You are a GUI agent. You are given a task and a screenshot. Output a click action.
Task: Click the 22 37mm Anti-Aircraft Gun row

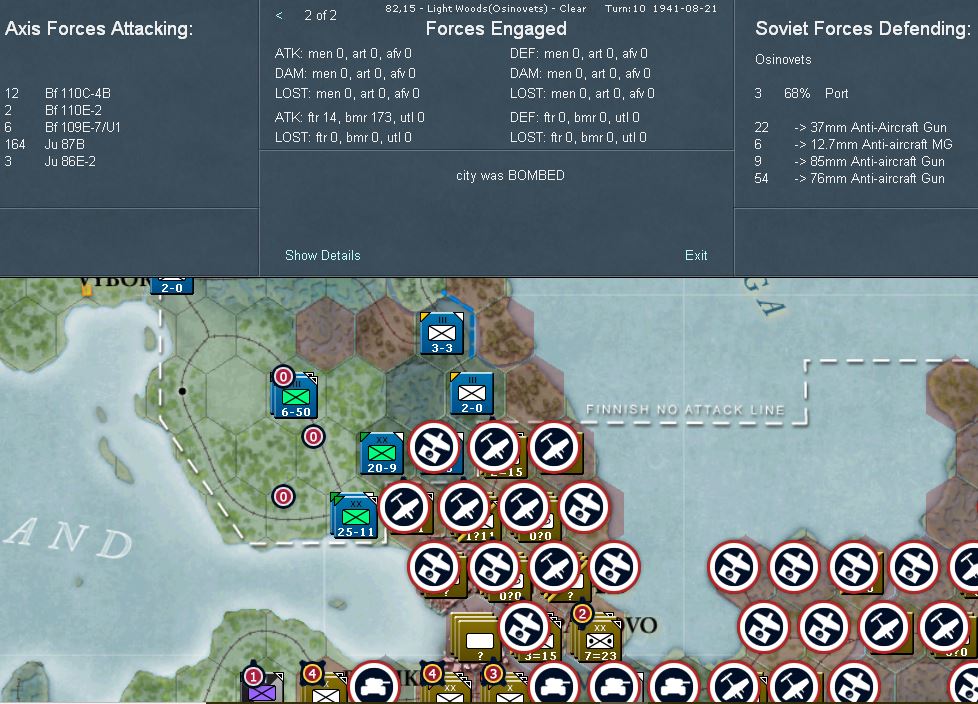(851, 127)
